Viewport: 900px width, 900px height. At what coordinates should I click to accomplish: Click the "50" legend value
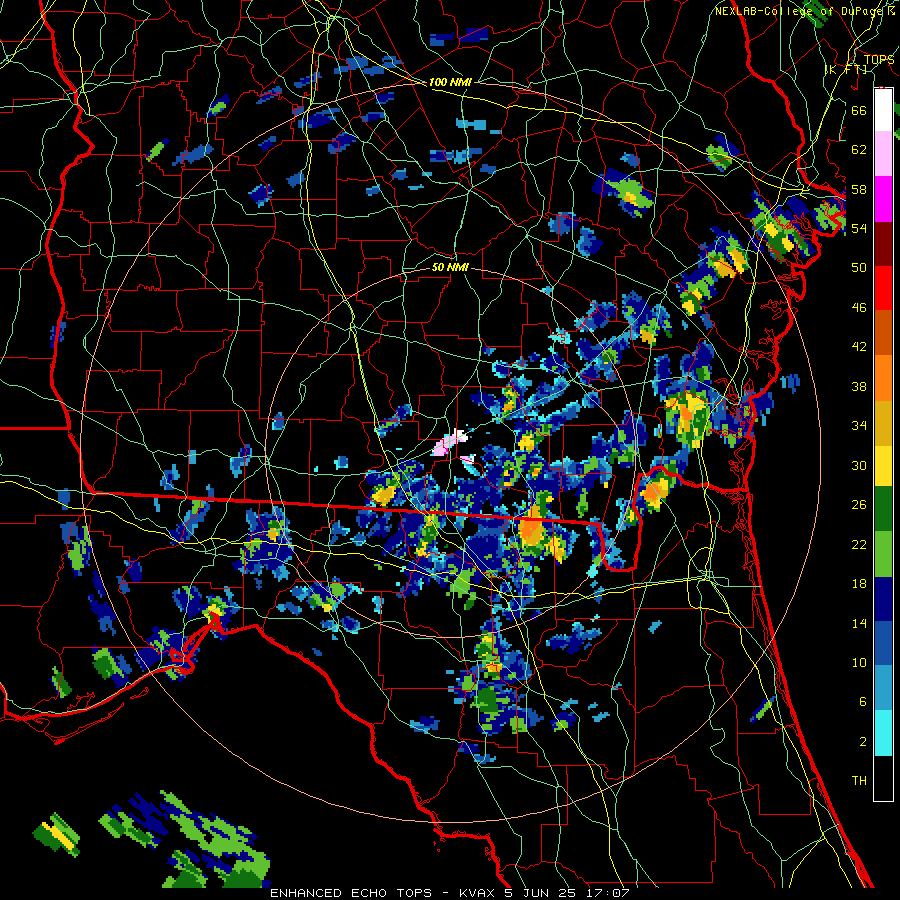pos(859,268)
